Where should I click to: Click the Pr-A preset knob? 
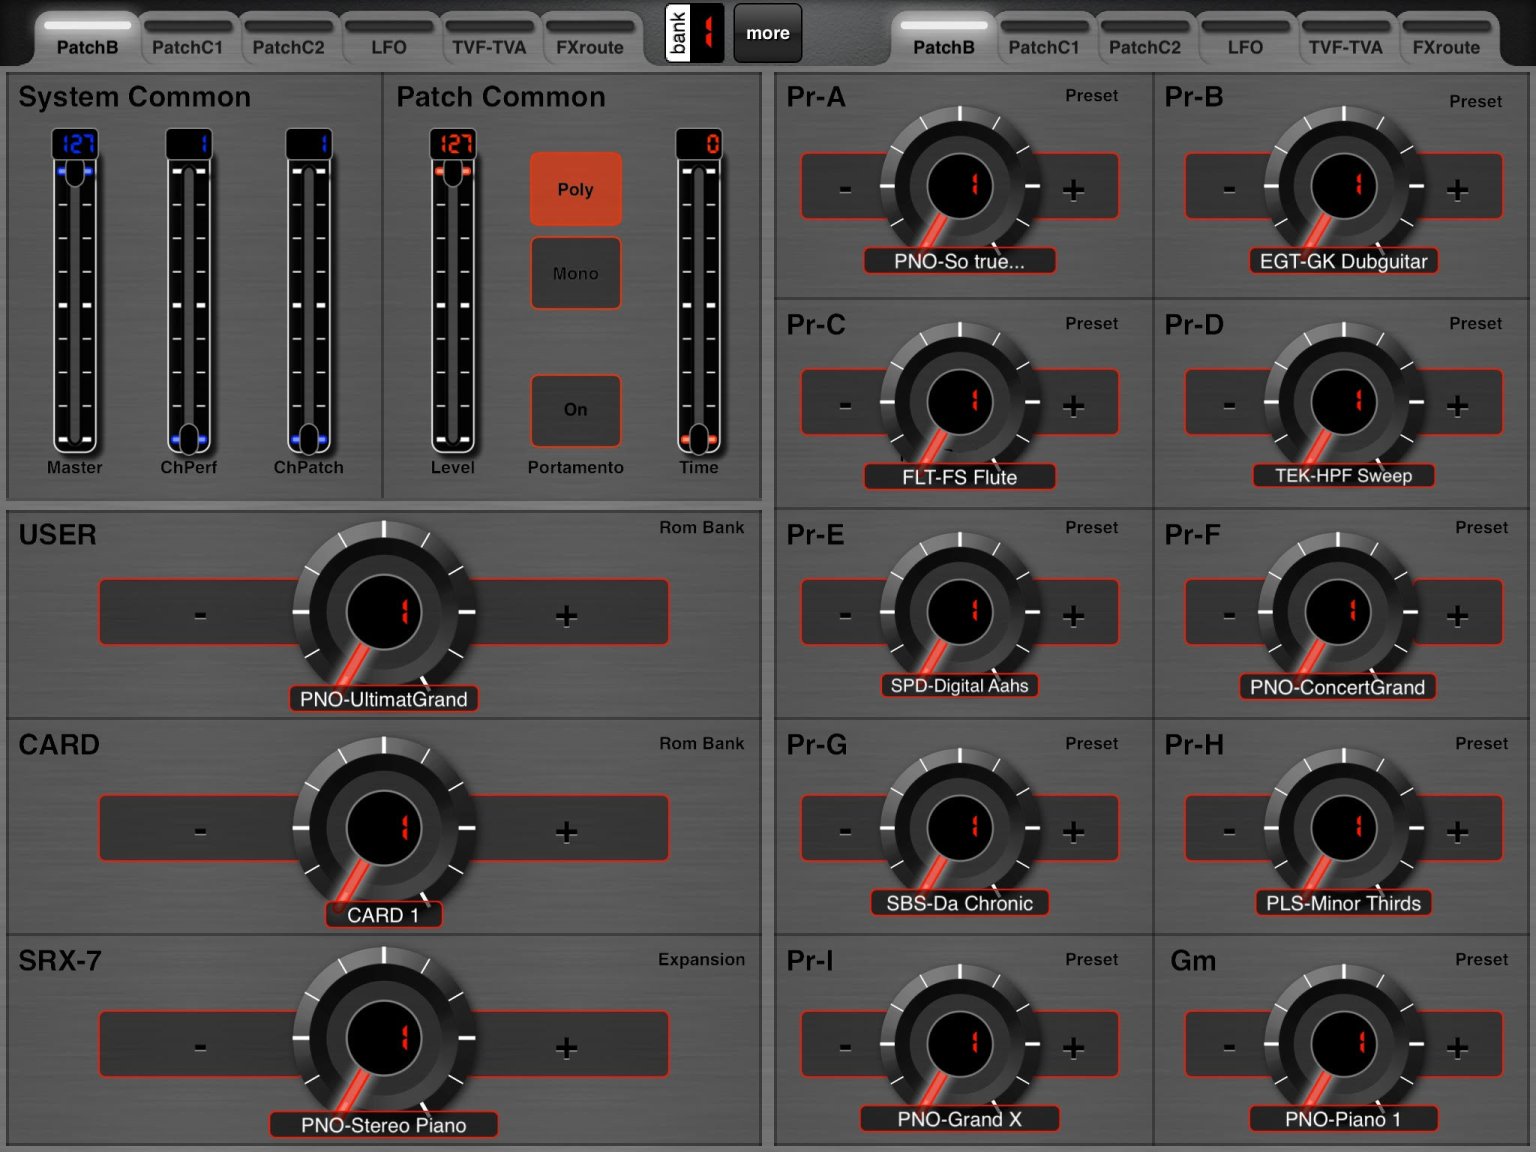click(960, 186)
